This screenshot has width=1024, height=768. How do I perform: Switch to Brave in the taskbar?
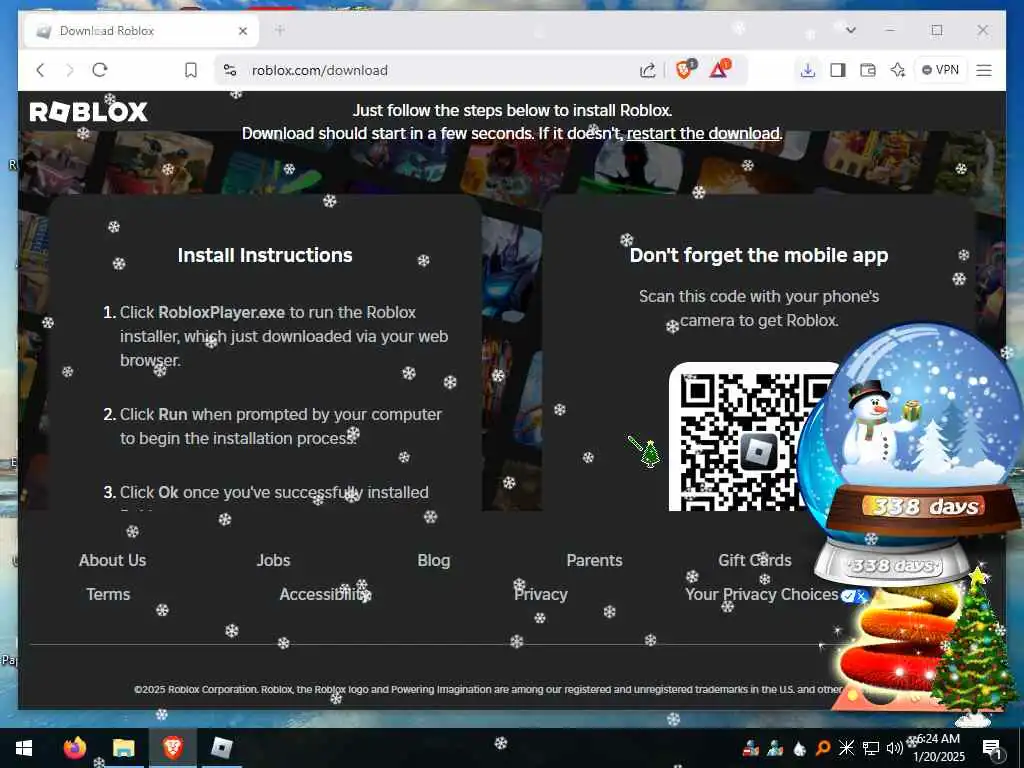coord(172,748)
